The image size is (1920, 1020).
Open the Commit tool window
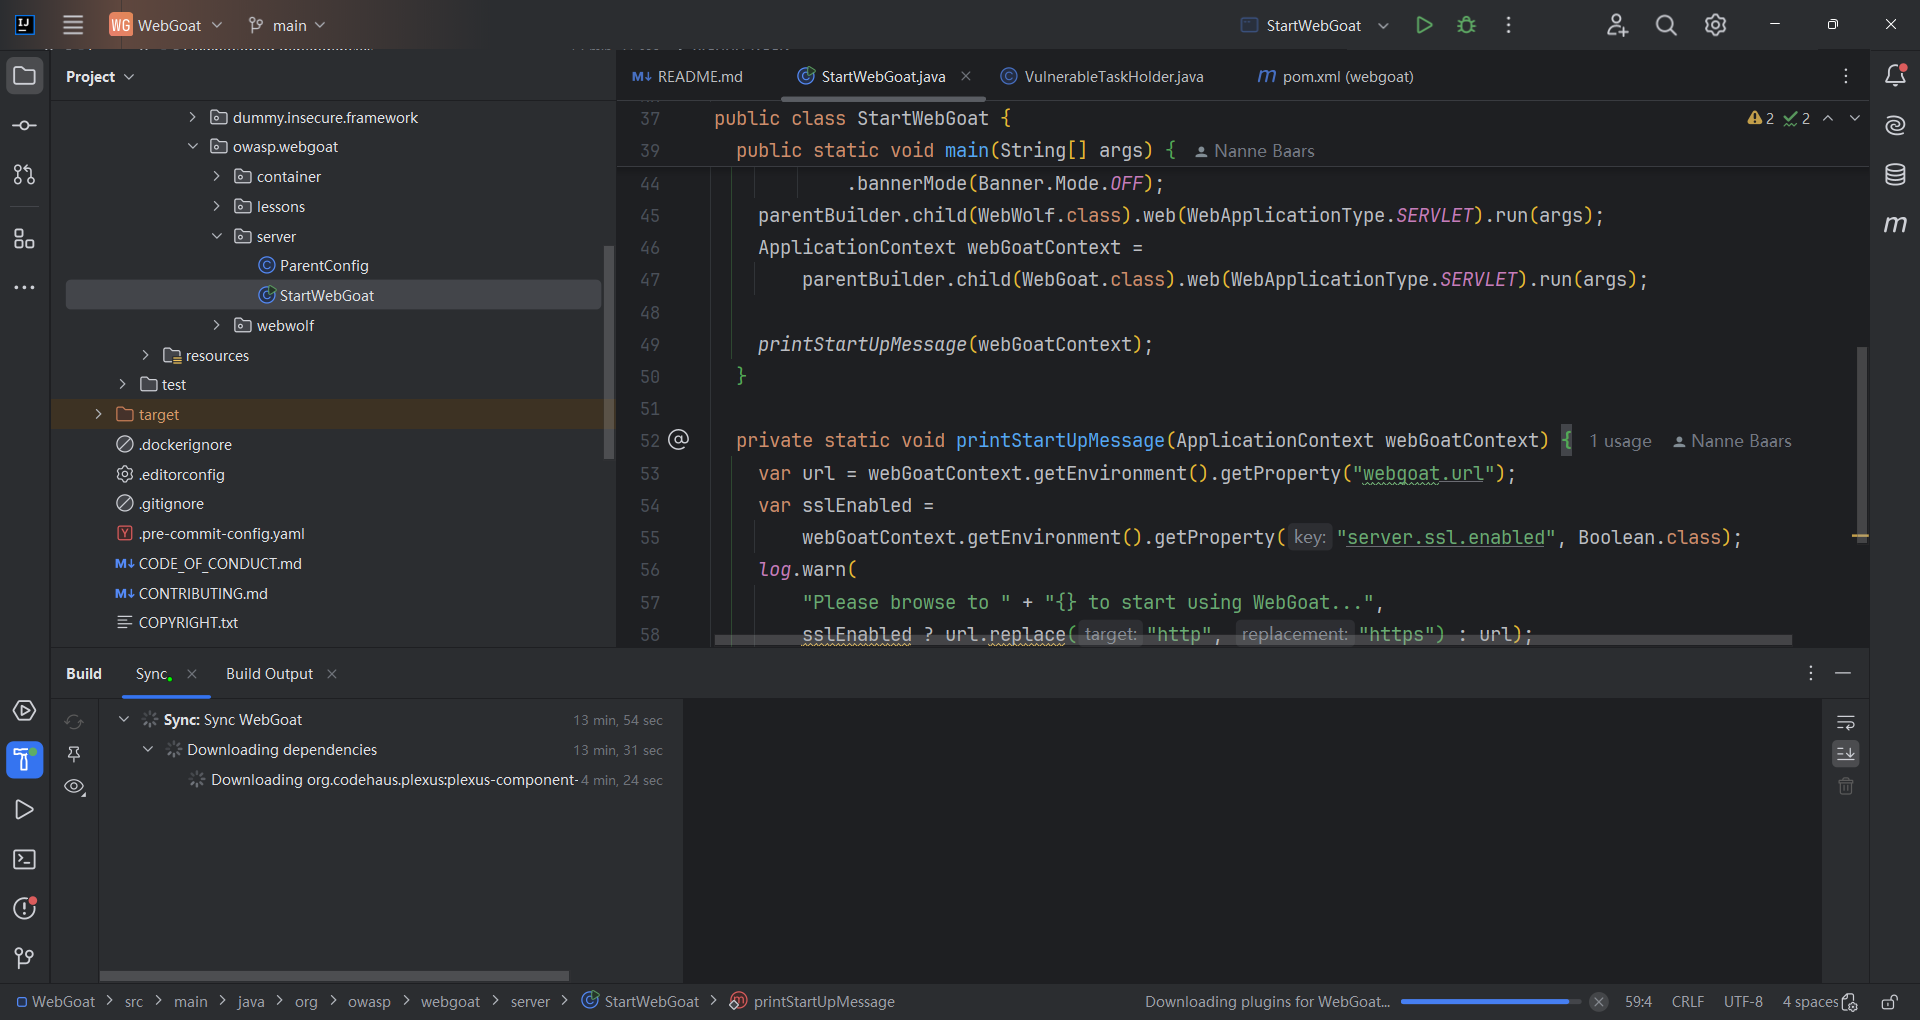tap(25, 126)
